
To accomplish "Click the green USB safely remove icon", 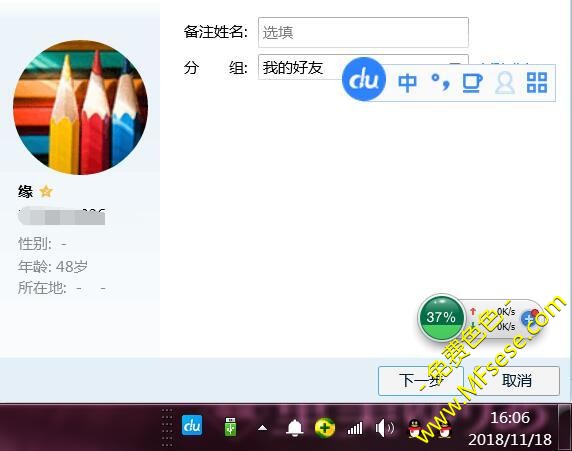I will click(231, 427).
